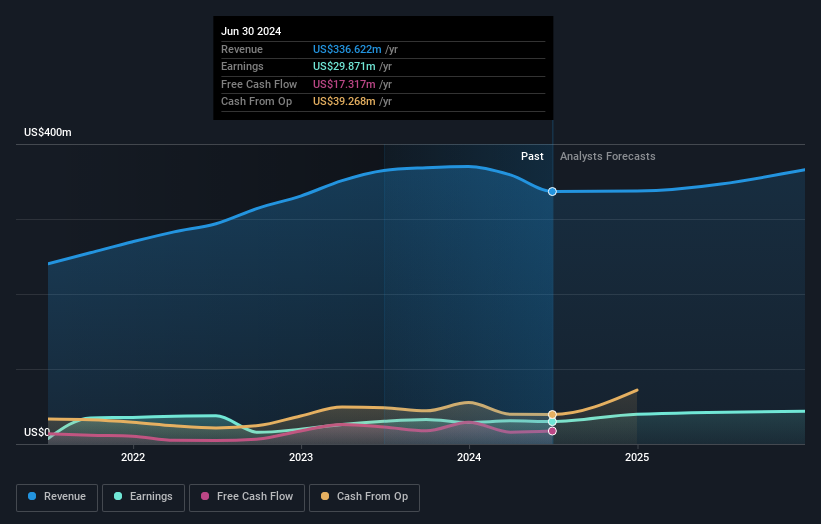The image size is (821, 524).
Task: Select the 2022 x-axis label
Action: tap(133, 458)
